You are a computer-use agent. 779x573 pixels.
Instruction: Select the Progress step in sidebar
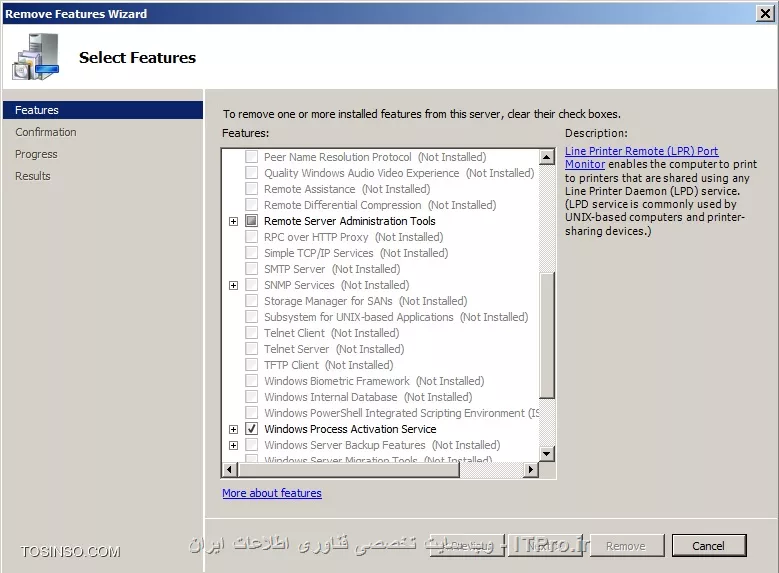pos(36,154)
